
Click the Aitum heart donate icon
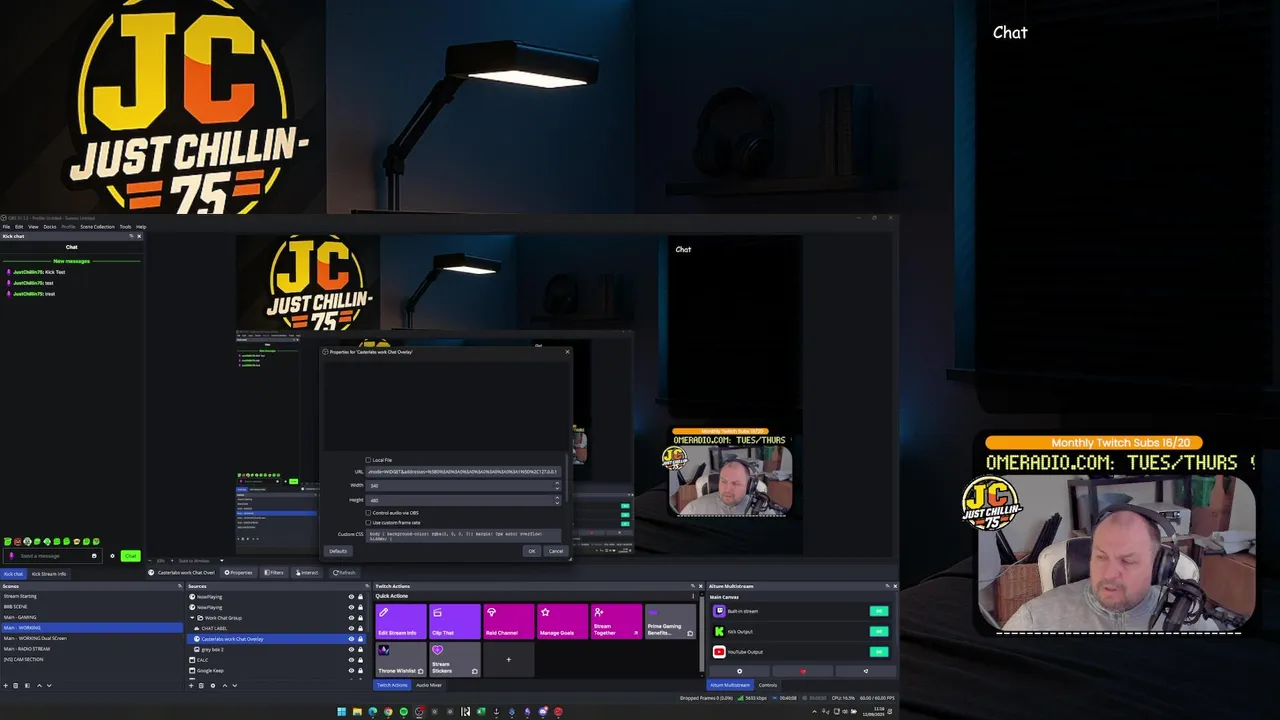pyautogui.click(x=803, y=671)
